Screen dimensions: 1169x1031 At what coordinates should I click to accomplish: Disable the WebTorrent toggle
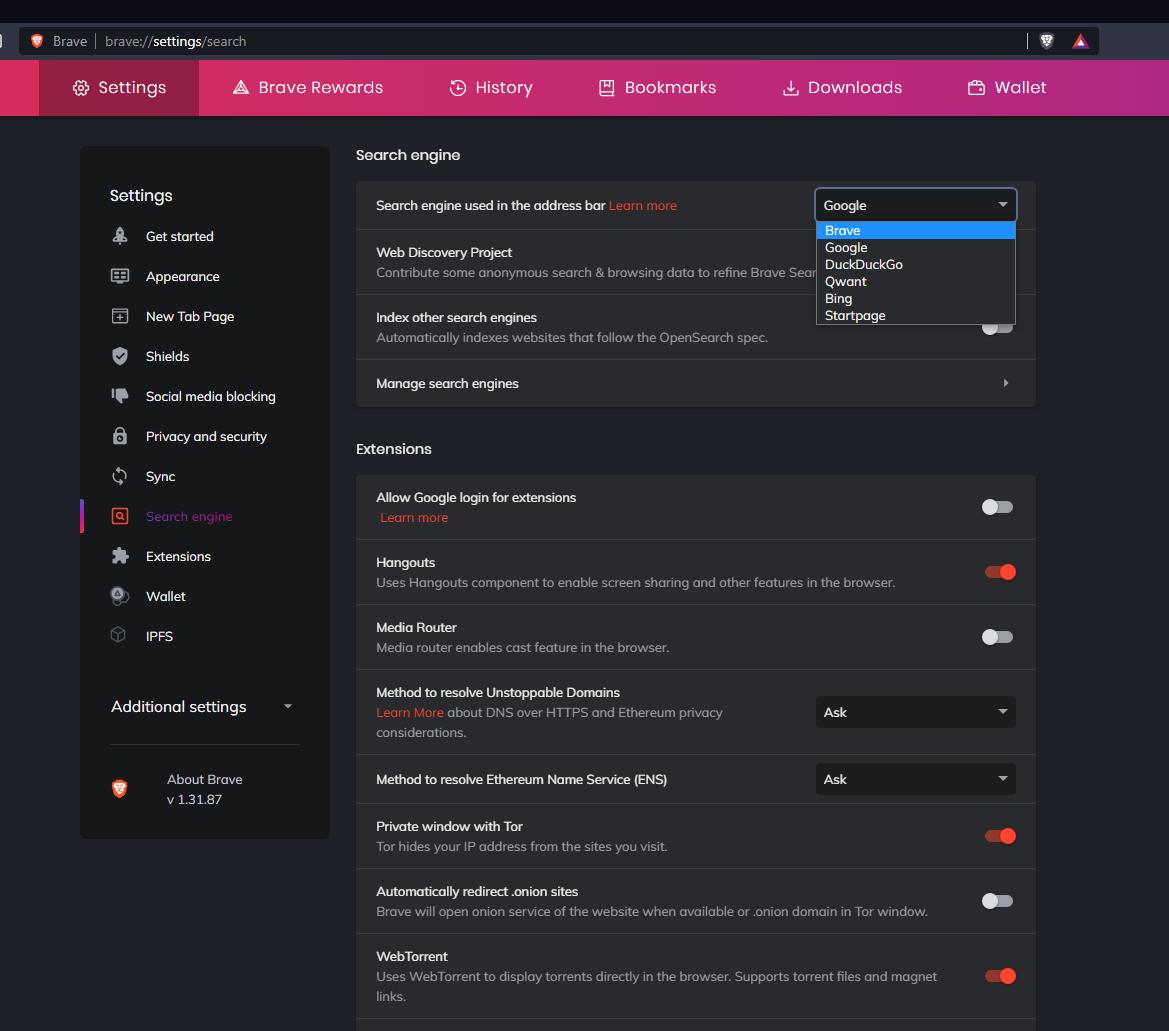pos(1000,977)
